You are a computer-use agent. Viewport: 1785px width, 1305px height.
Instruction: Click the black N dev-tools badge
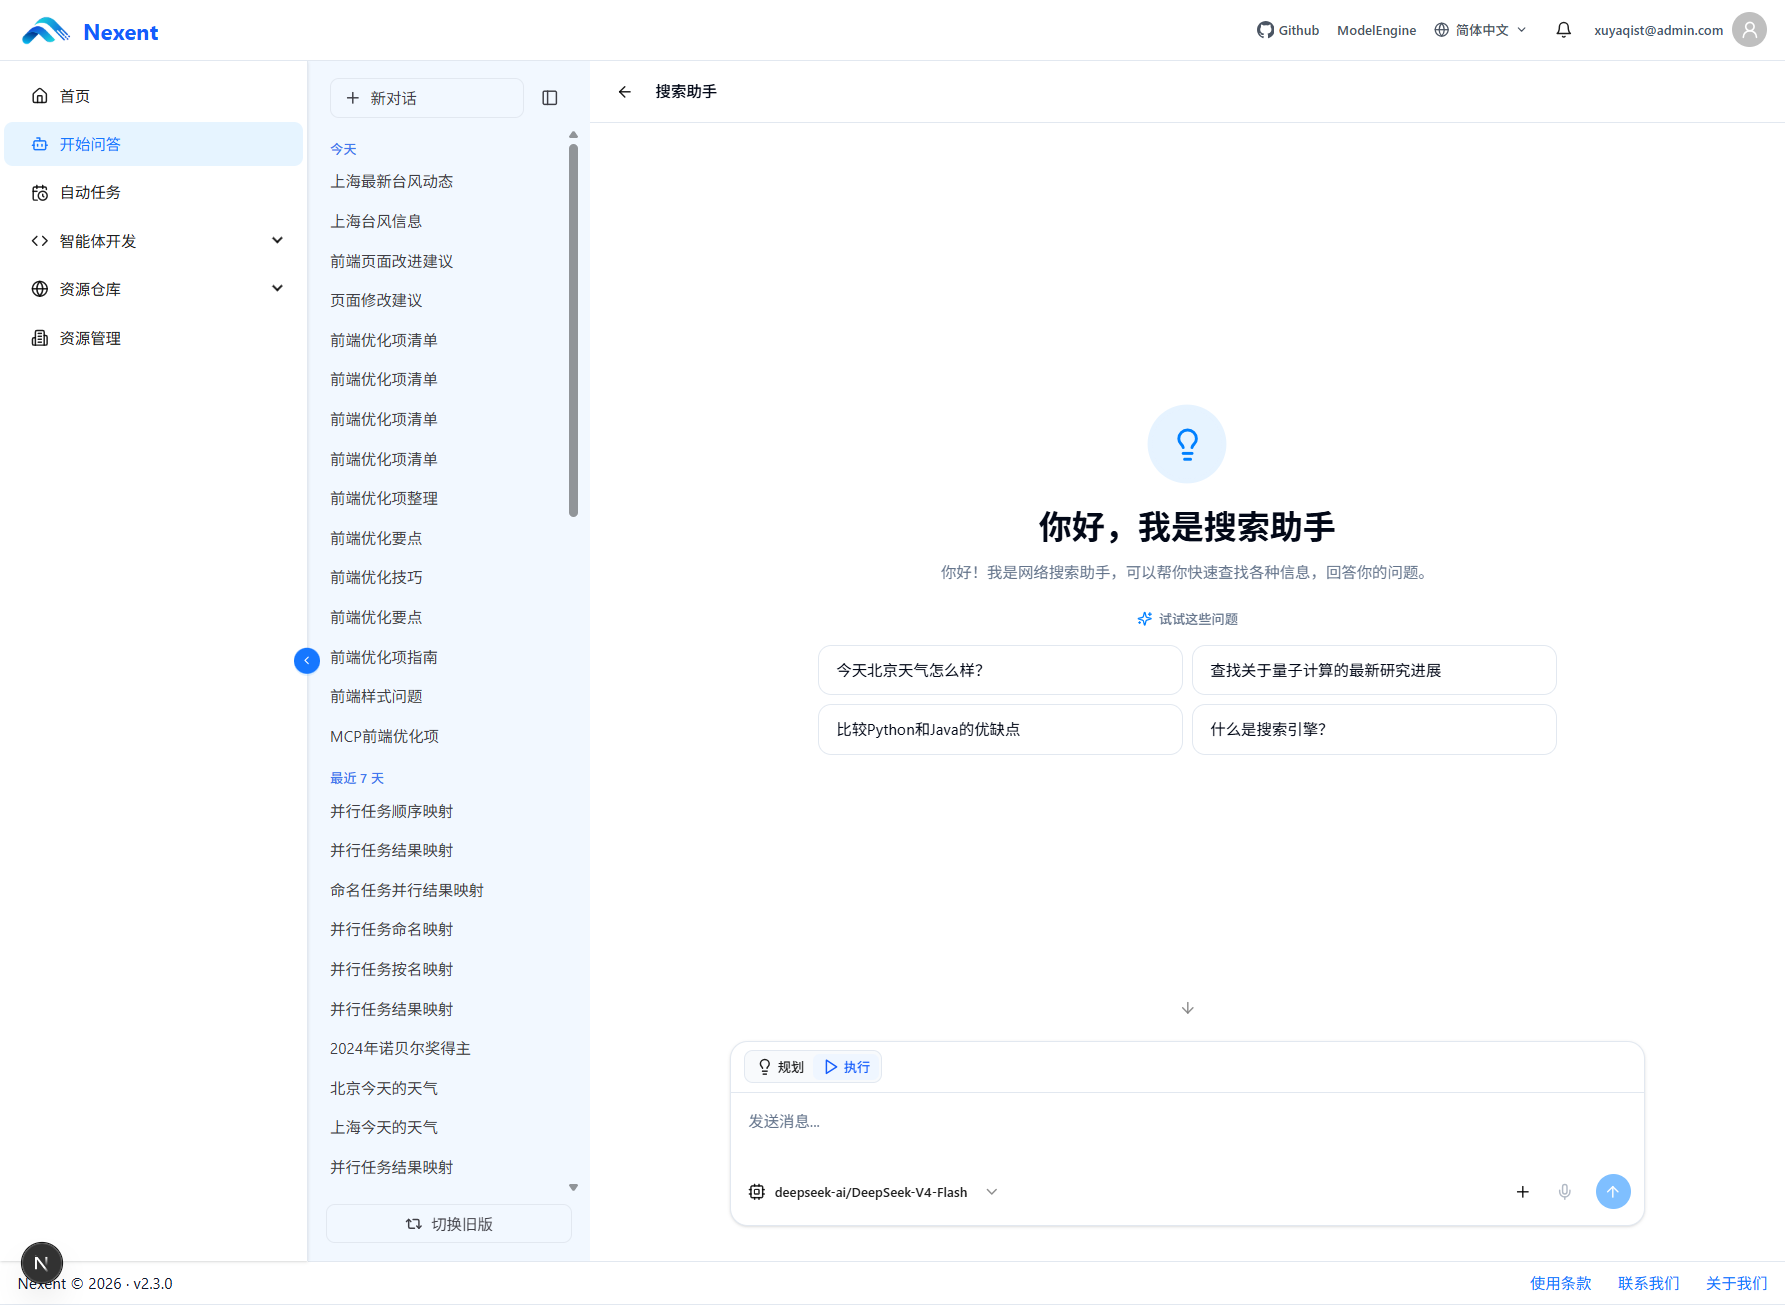tap(42, 1263)
